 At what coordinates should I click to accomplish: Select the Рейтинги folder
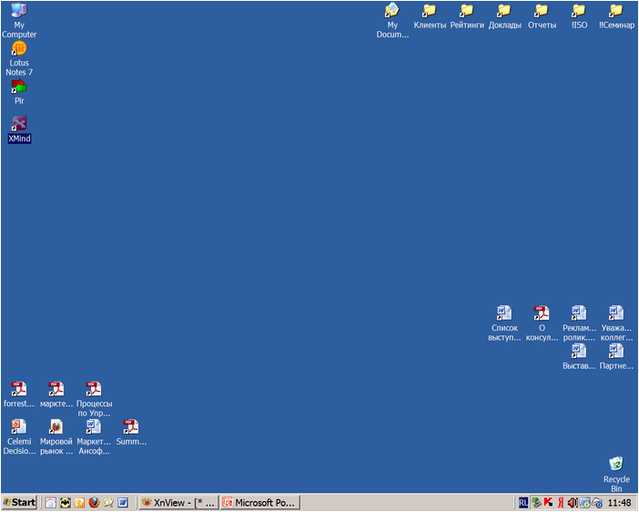[466, 11]
